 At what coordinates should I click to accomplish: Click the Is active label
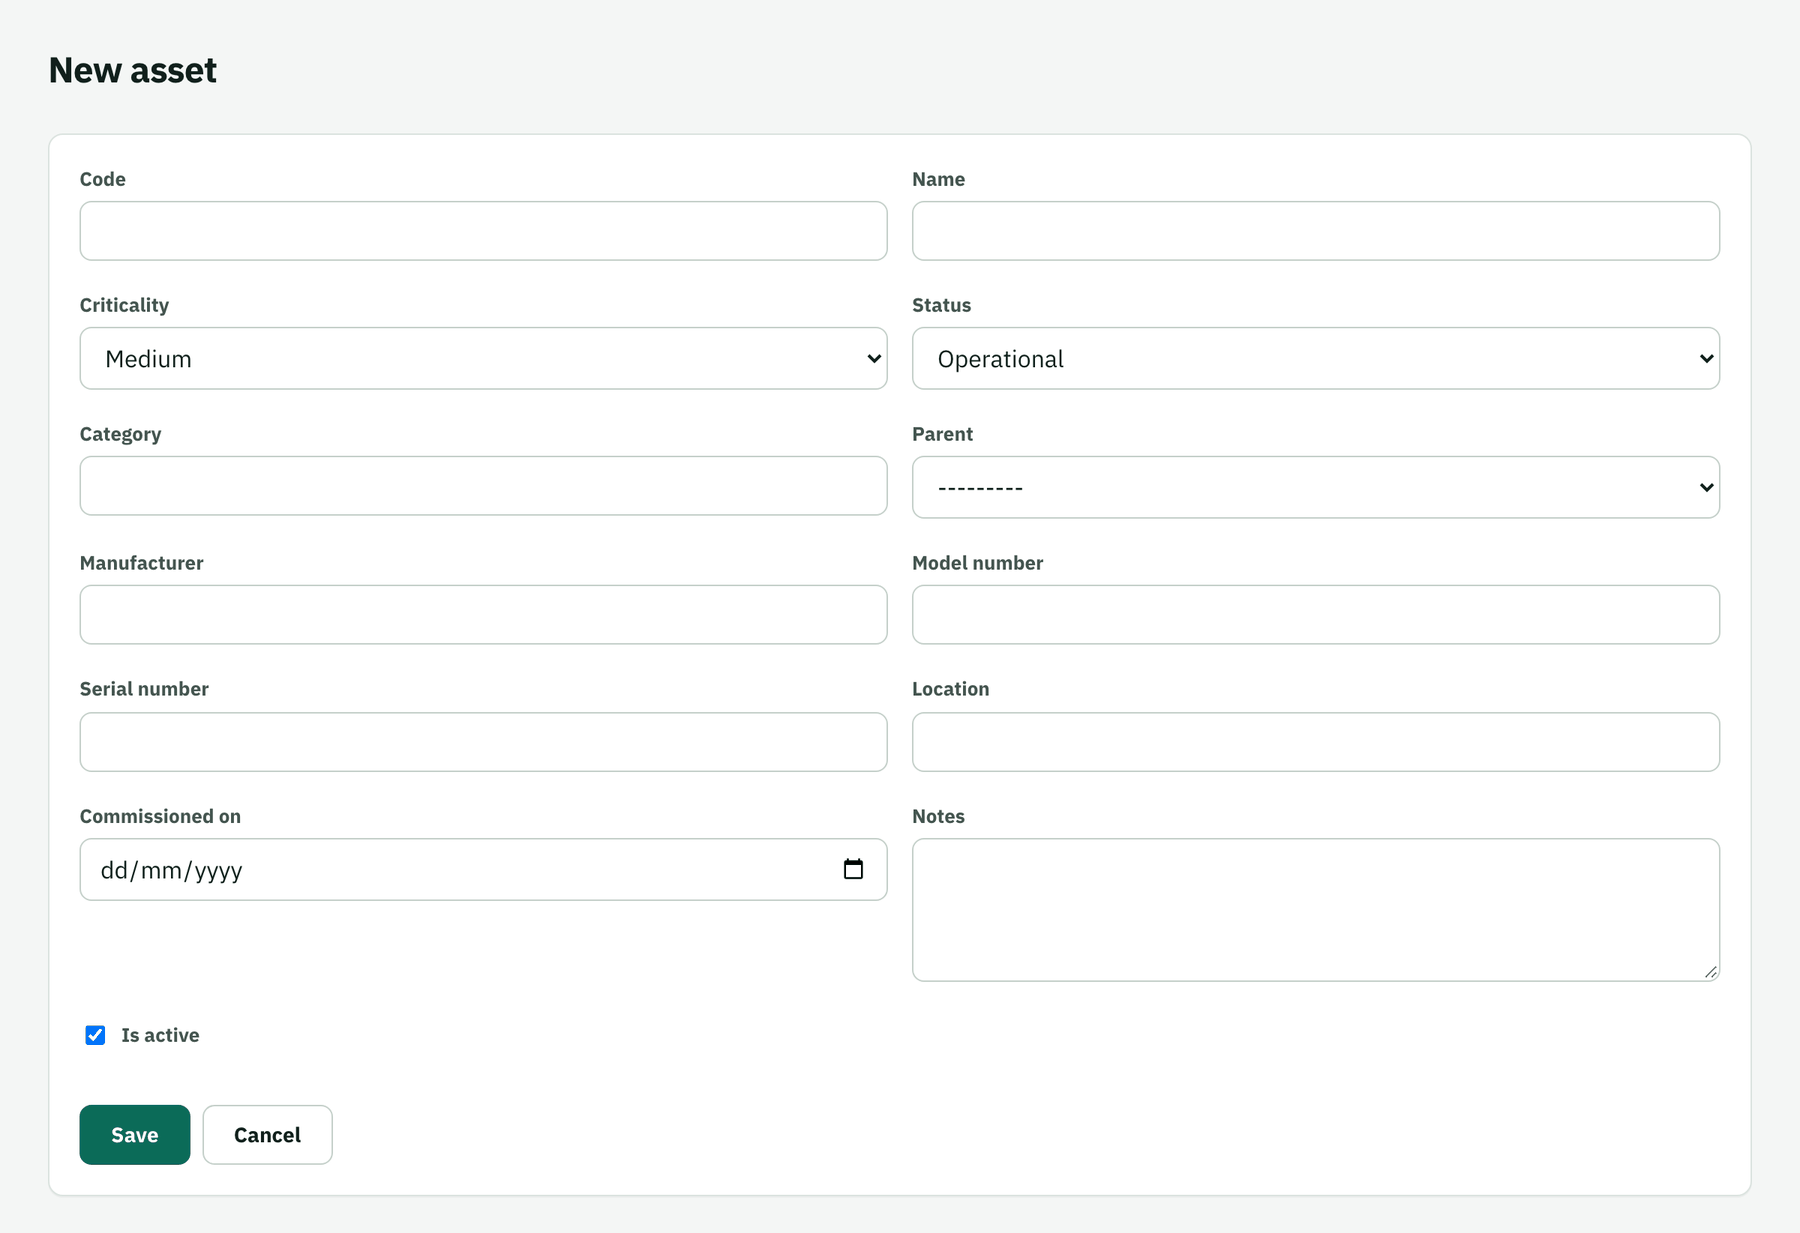coord(160,1035)
